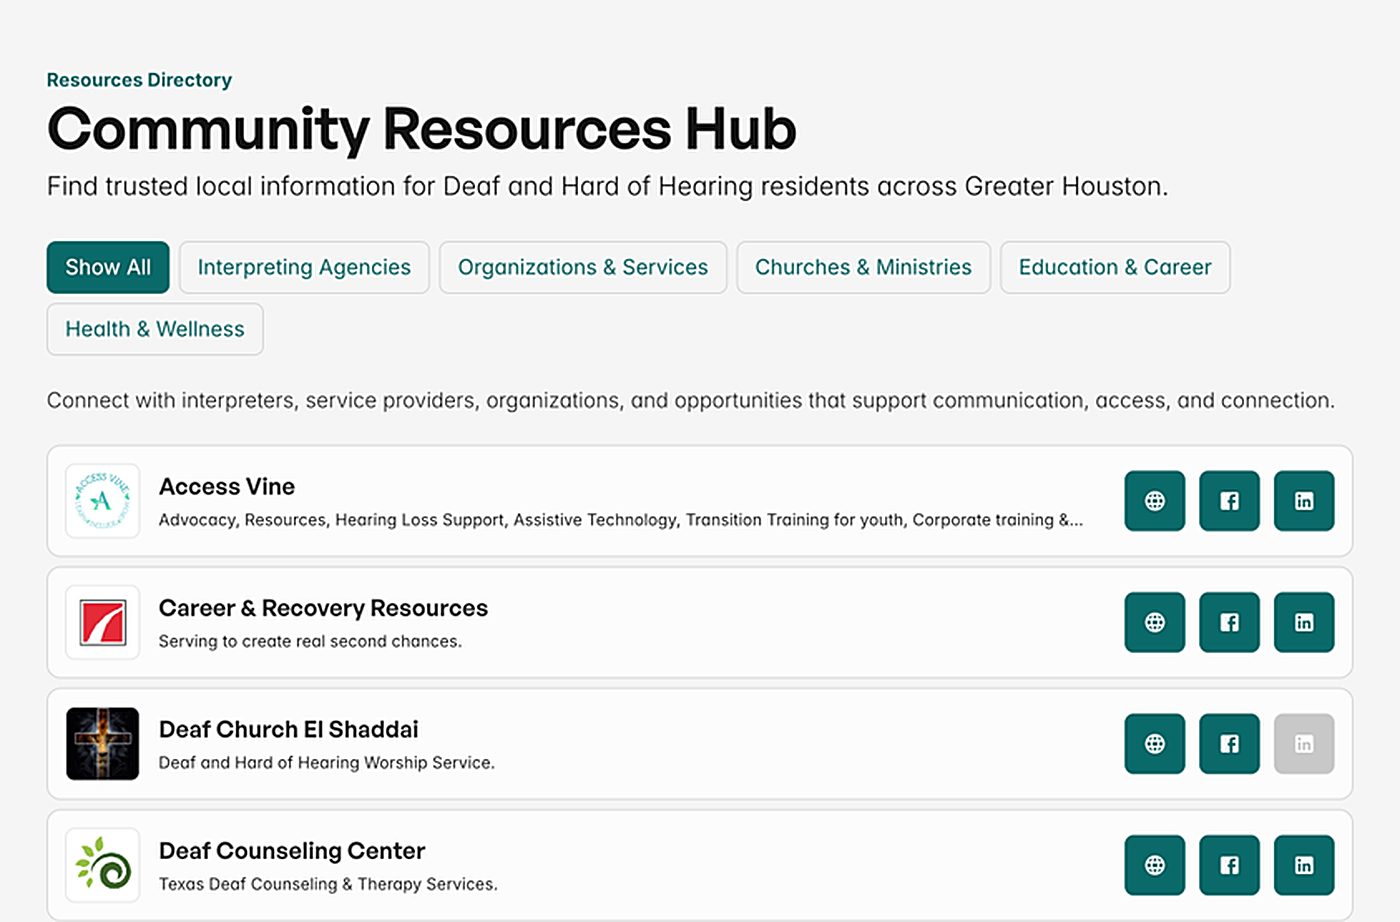1400x922 pixels.
Task: Click the Deaf Church El Shaddai cross image
Action: [x=102, y=744]
